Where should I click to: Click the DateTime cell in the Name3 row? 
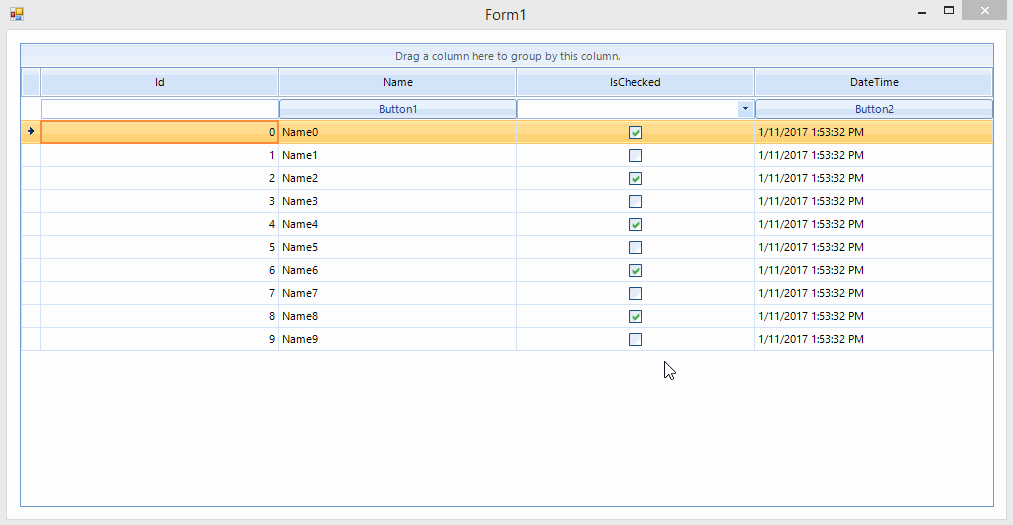(873, 201)
